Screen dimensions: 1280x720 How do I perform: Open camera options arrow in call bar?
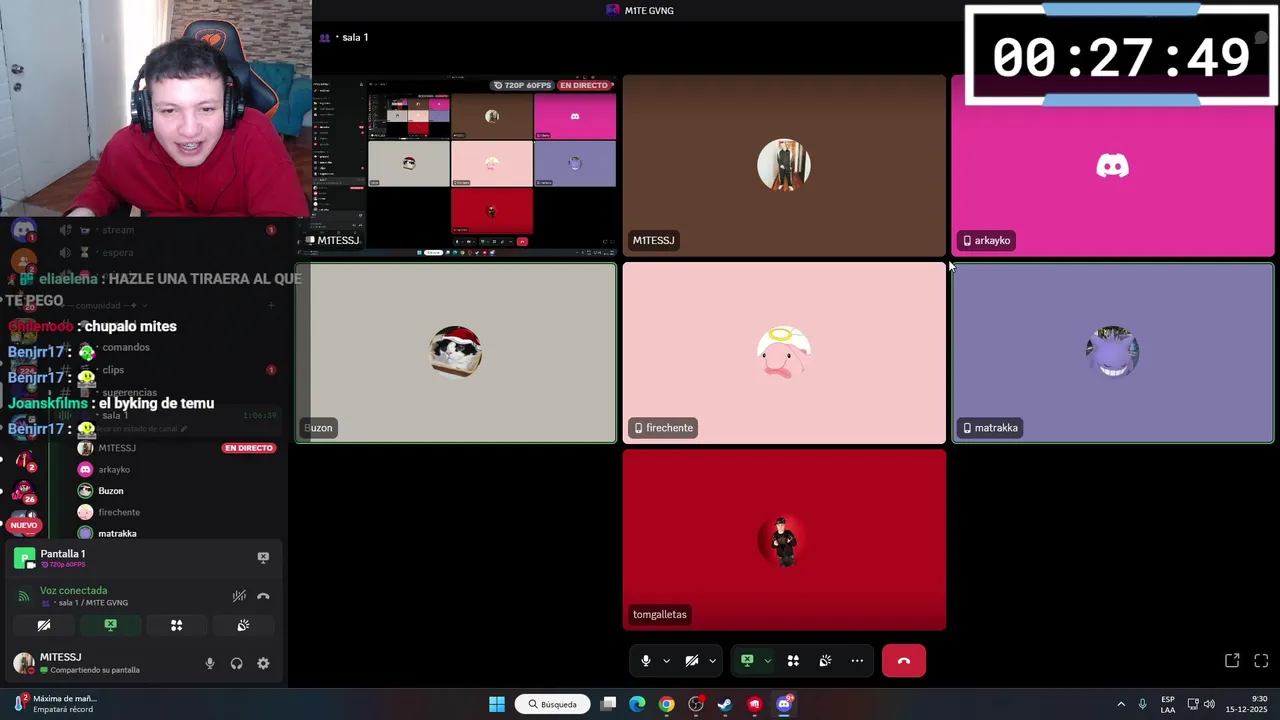[712, 661]
